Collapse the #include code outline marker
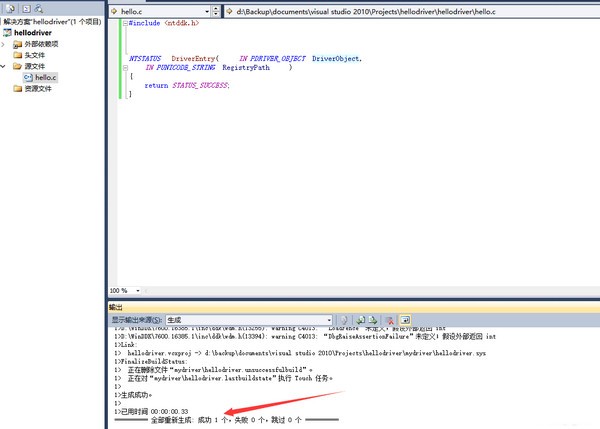Image resolution: width=600 pixels, height=429 pixels. pyautogui.click(x=123, y=23)
